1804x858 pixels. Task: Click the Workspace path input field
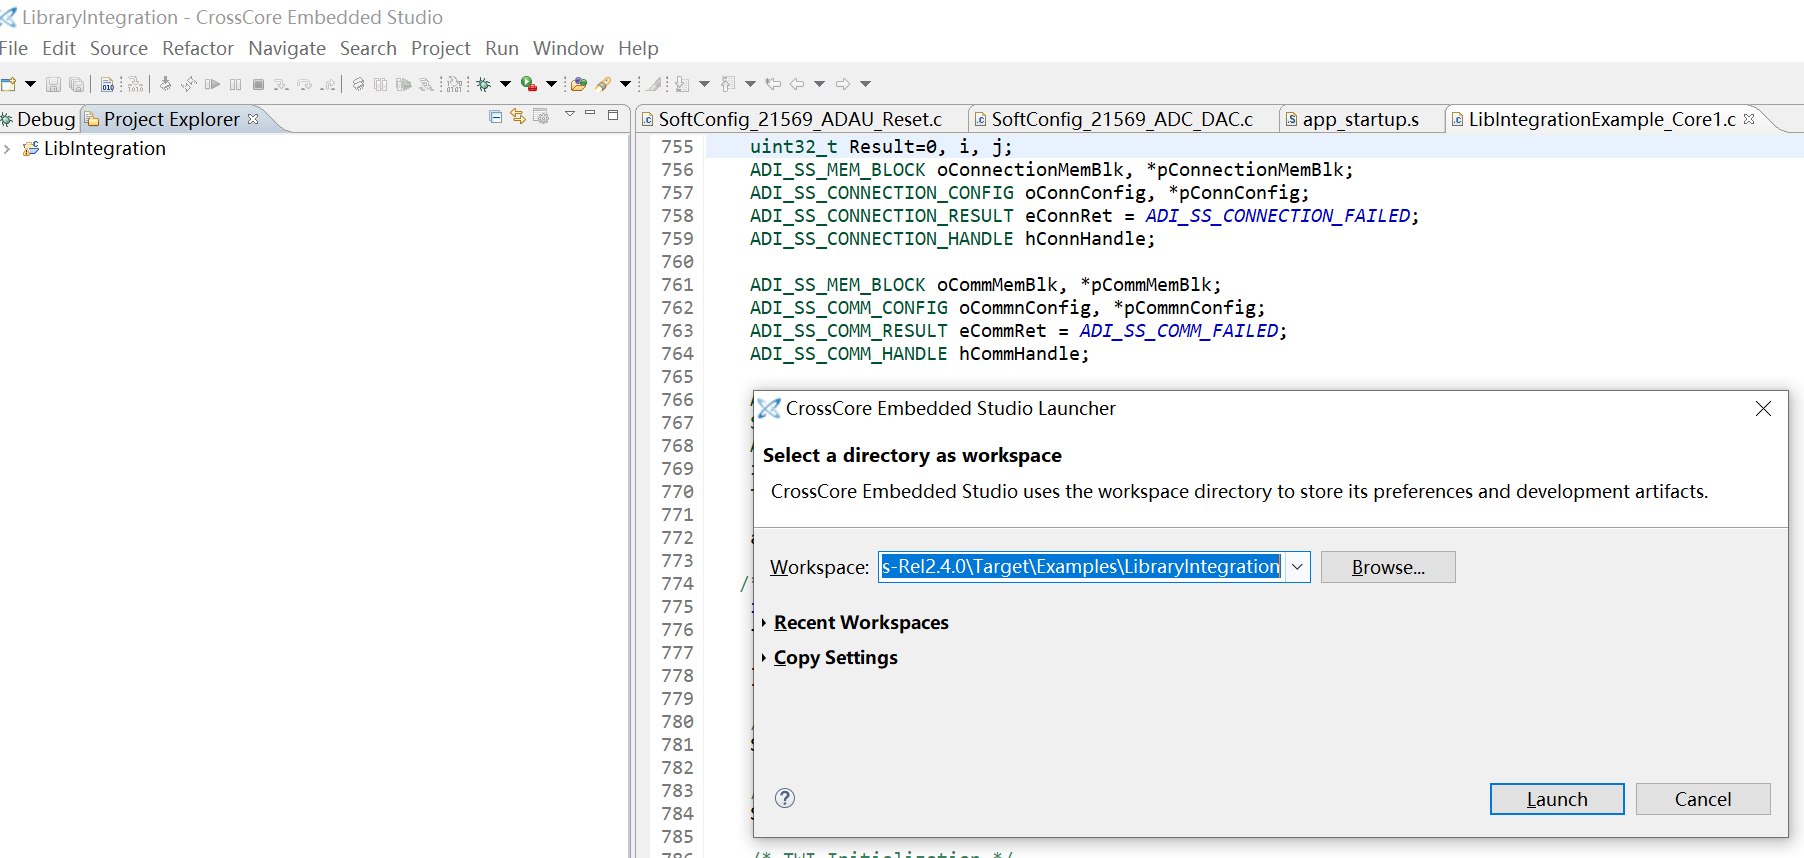click(1081, 567)
